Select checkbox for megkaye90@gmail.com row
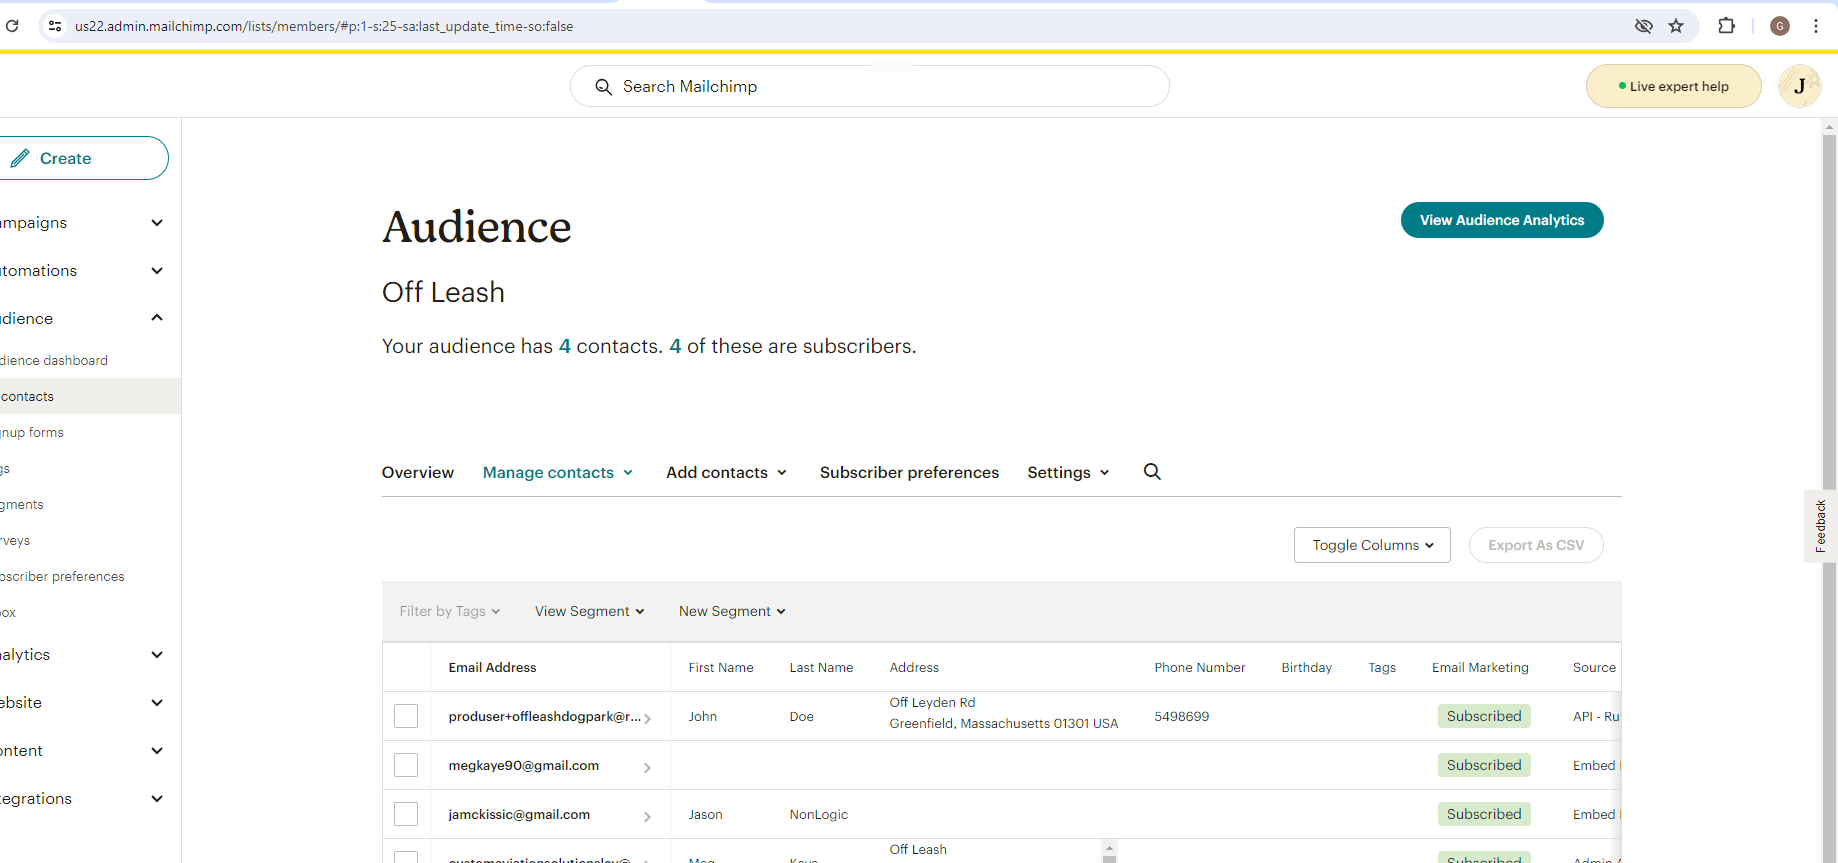Viewport: 1838px width, 863px height. [406, 765]
